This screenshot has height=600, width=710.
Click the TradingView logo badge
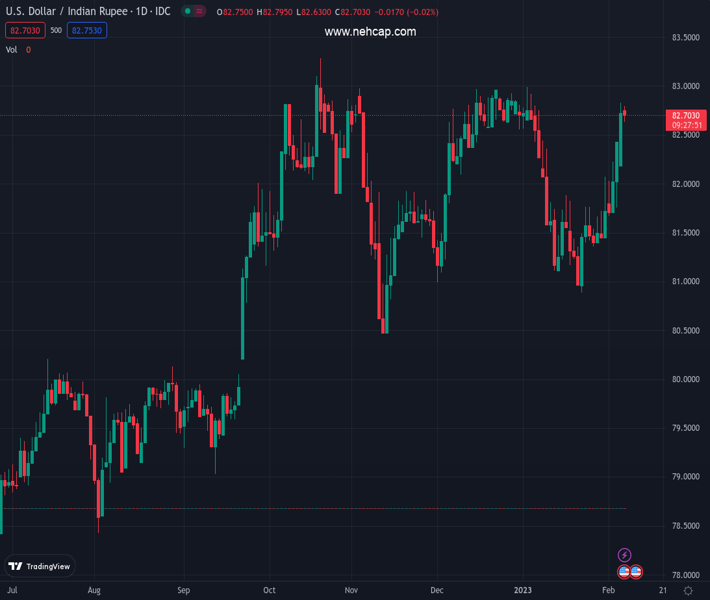[x=40, y=566]
